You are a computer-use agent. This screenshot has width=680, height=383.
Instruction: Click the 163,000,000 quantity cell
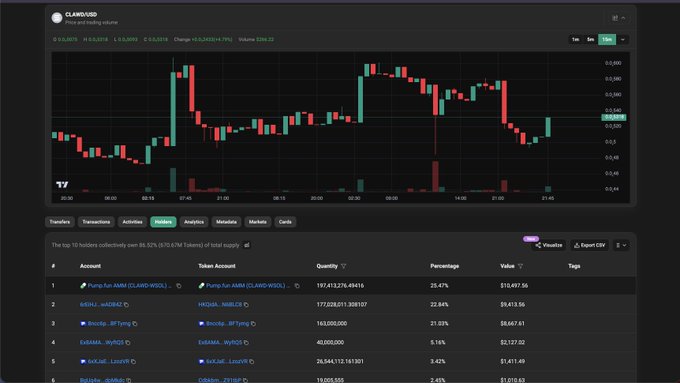(x=332, y=324)
